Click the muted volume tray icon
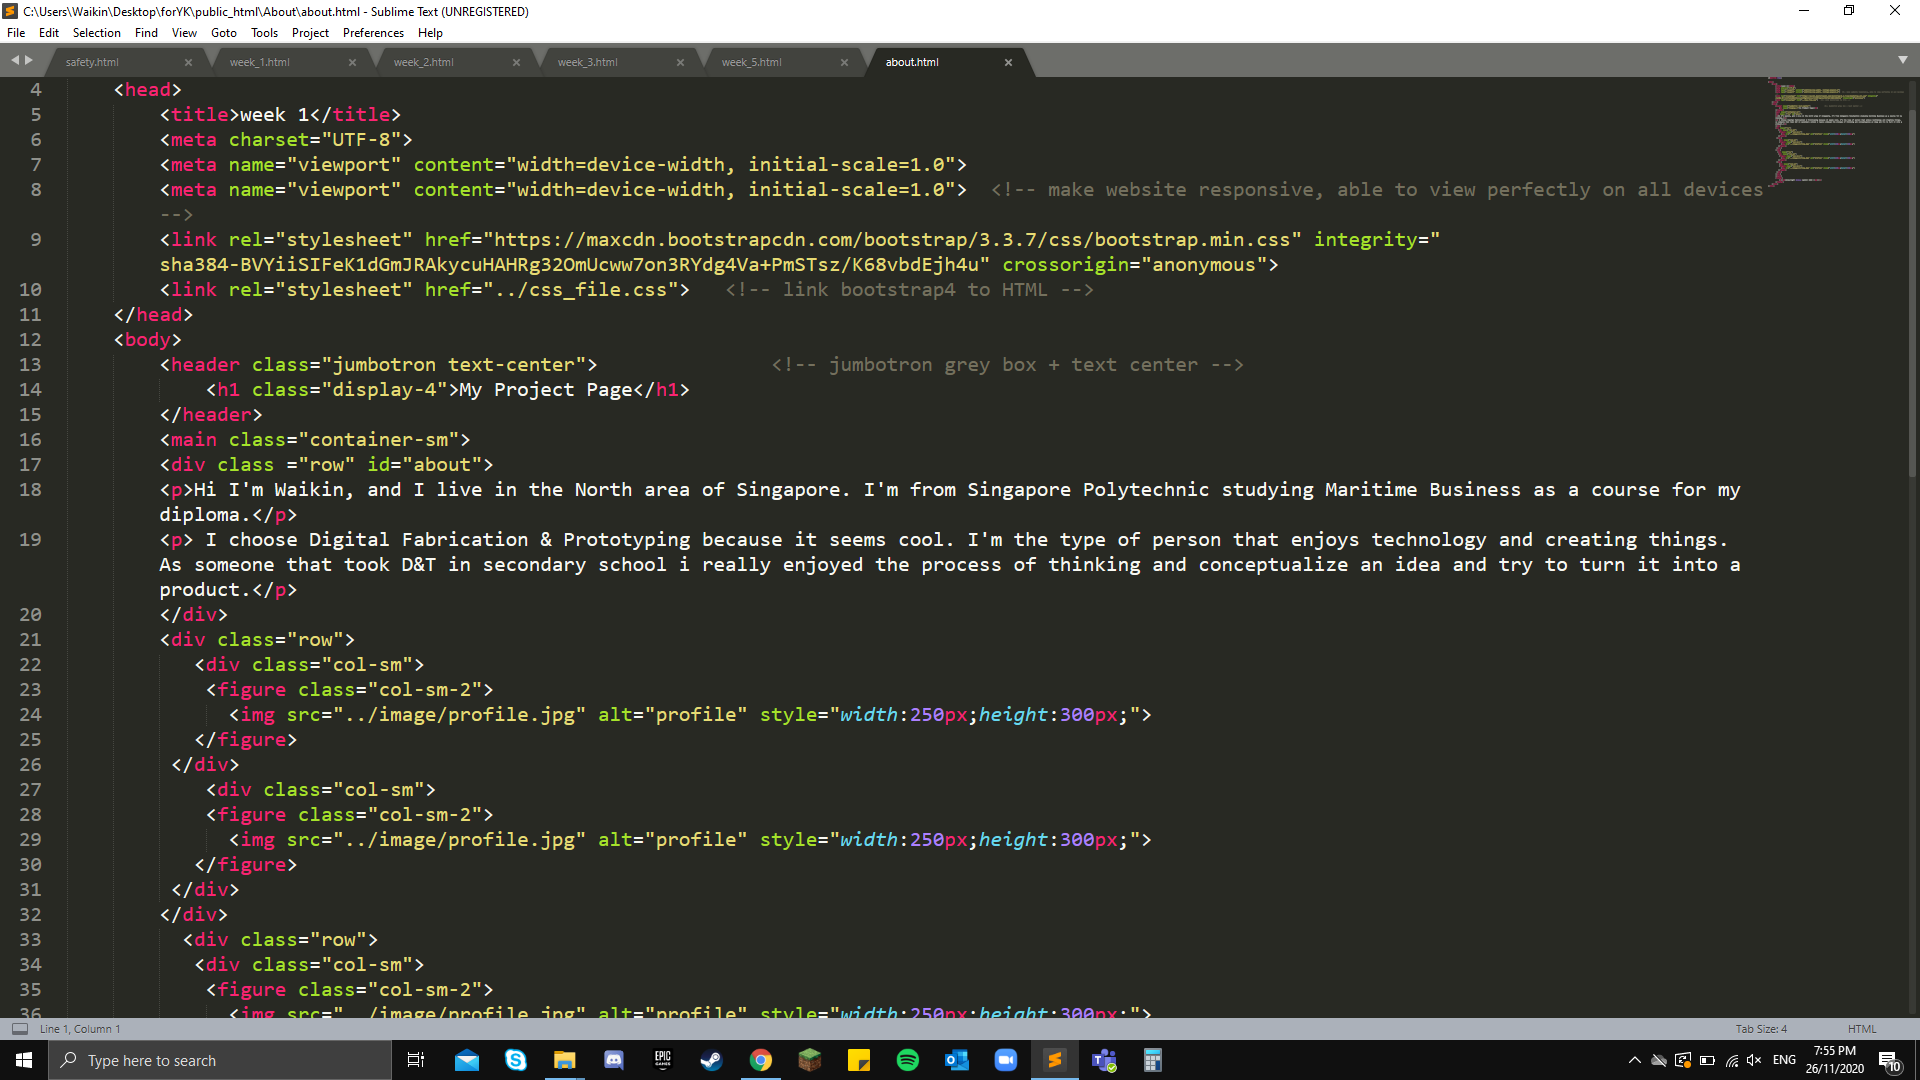This screenshot has width=1920, height=1080. [1755, 1060]
